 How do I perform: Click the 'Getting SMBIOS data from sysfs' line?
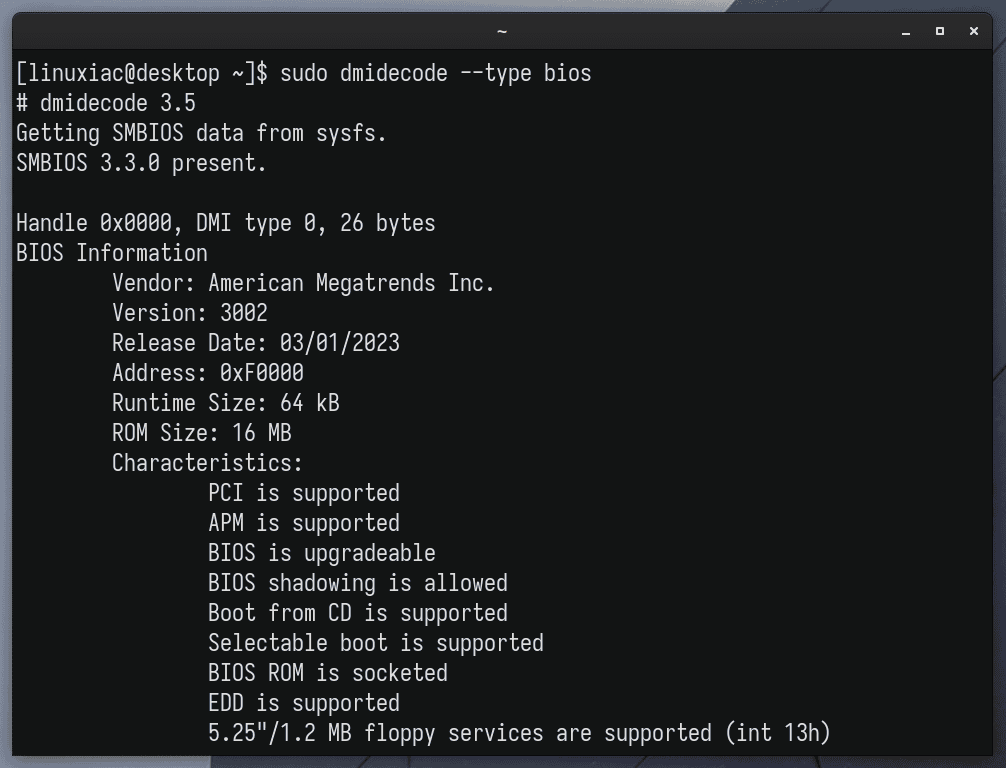[x=201, y=133]
